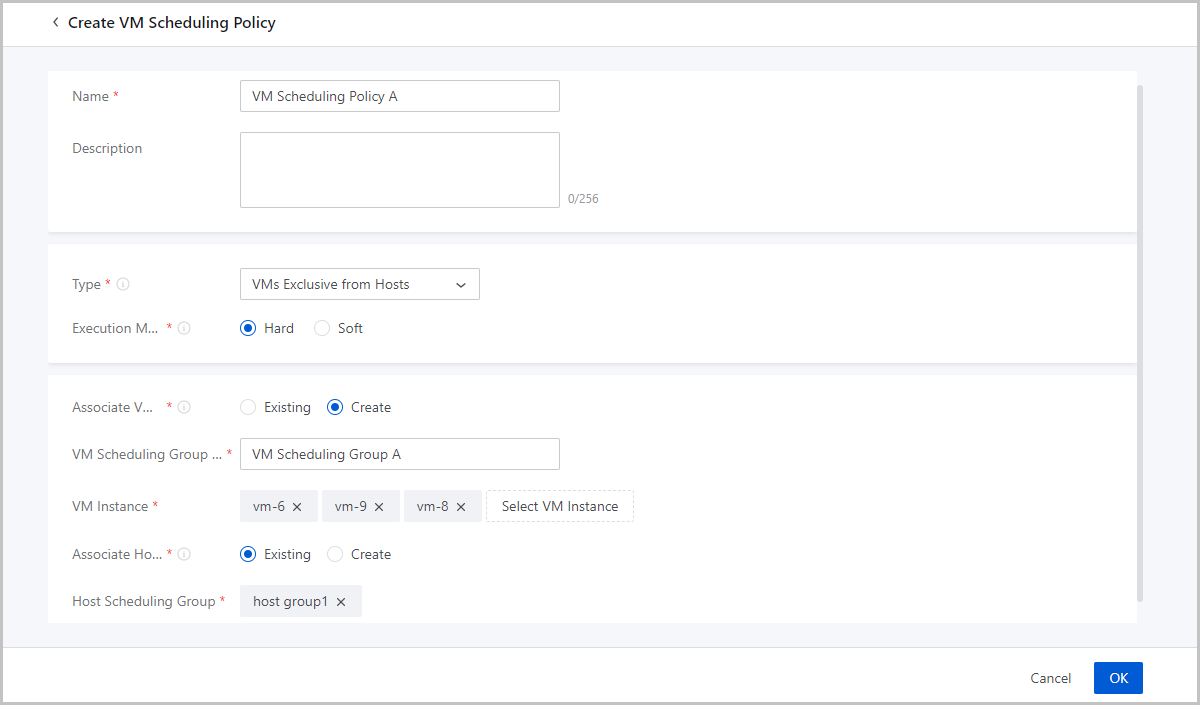This screenshot has height=705, width=1200.
Task: Select the Soft execution mode option
Action: pos(322,328)
